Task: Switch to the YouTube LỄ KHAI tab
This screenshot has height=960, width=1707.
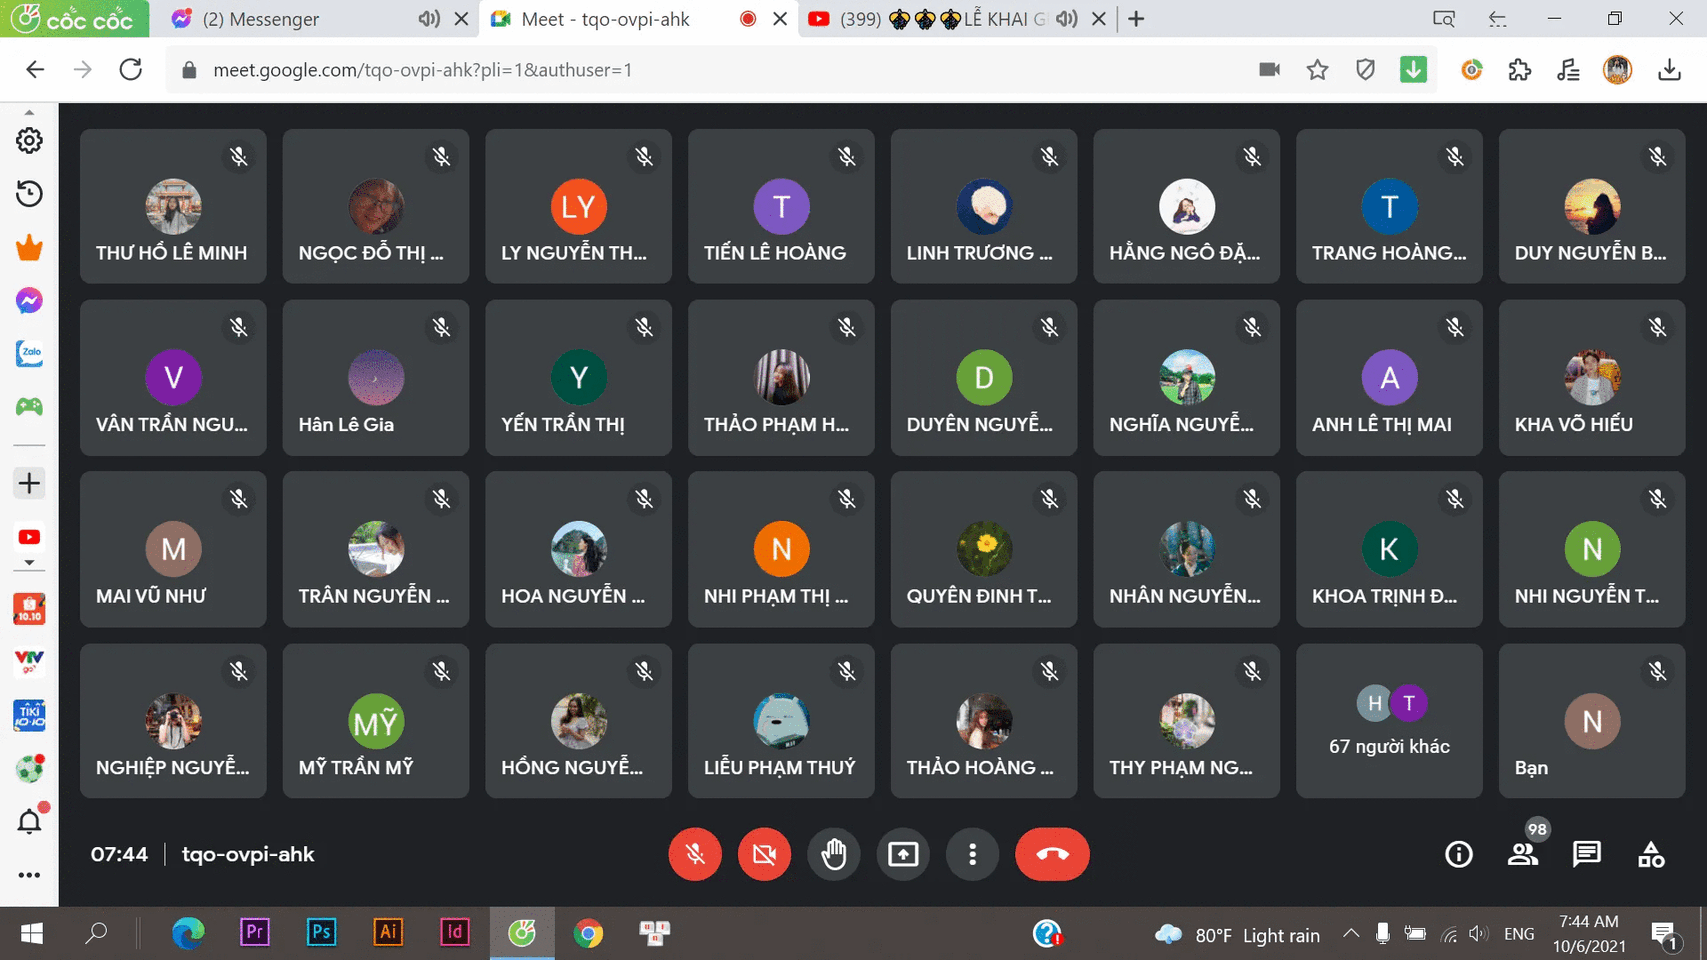Action: 940,19
